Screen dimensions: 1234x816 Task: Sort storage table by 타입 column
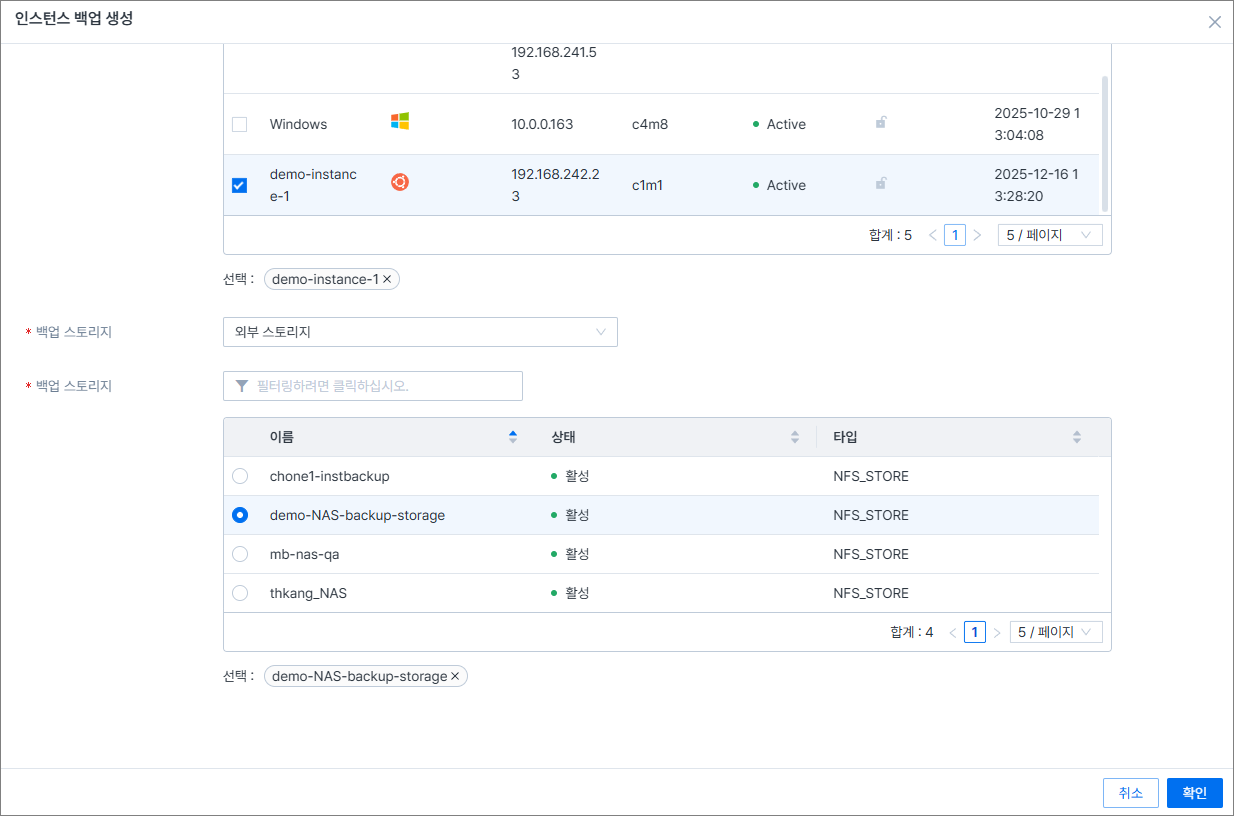pos(1077,437)
